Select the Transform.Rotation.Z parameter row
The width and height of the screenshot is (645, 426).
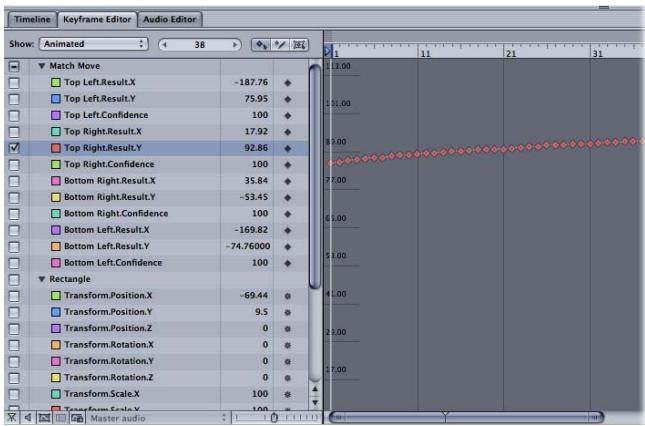pos(156,377)
